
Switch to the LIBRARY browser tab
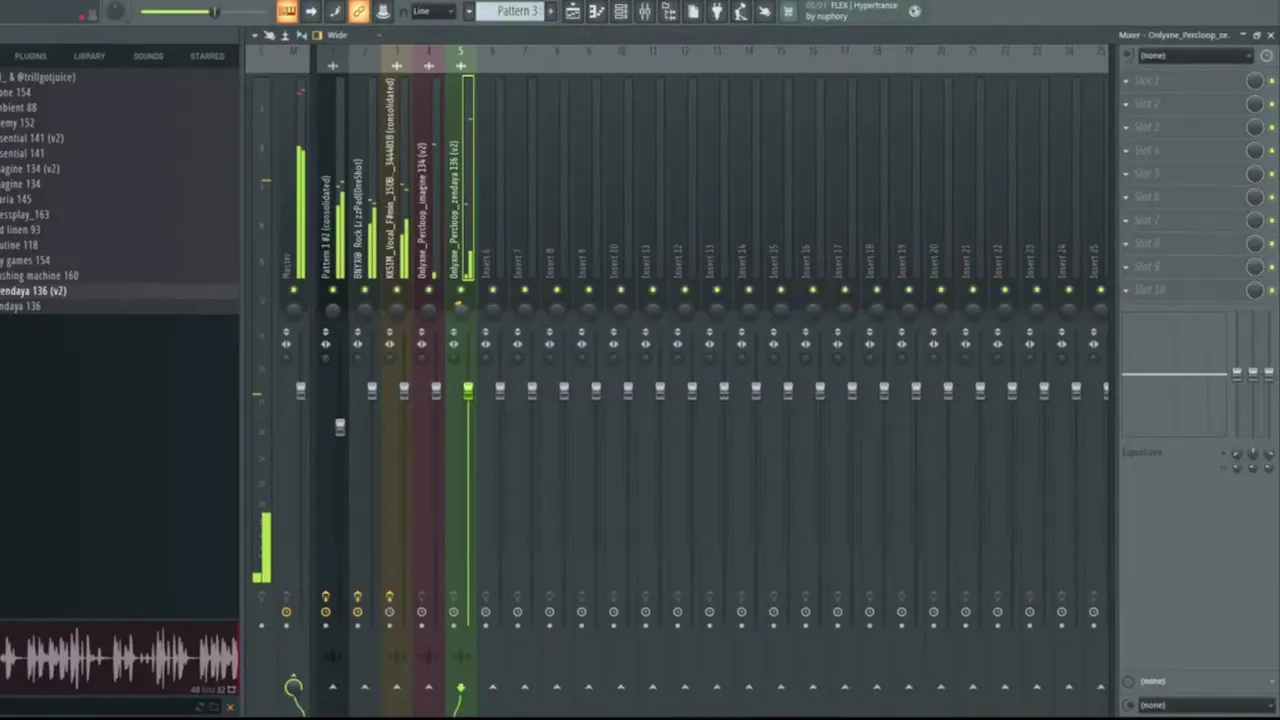pos(89,56)
